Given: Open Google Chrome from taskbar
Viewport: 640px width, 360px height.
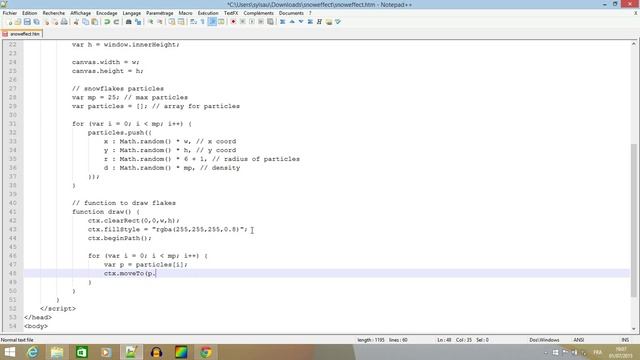Looking at the screenshot, I should [x=206, y=352].
